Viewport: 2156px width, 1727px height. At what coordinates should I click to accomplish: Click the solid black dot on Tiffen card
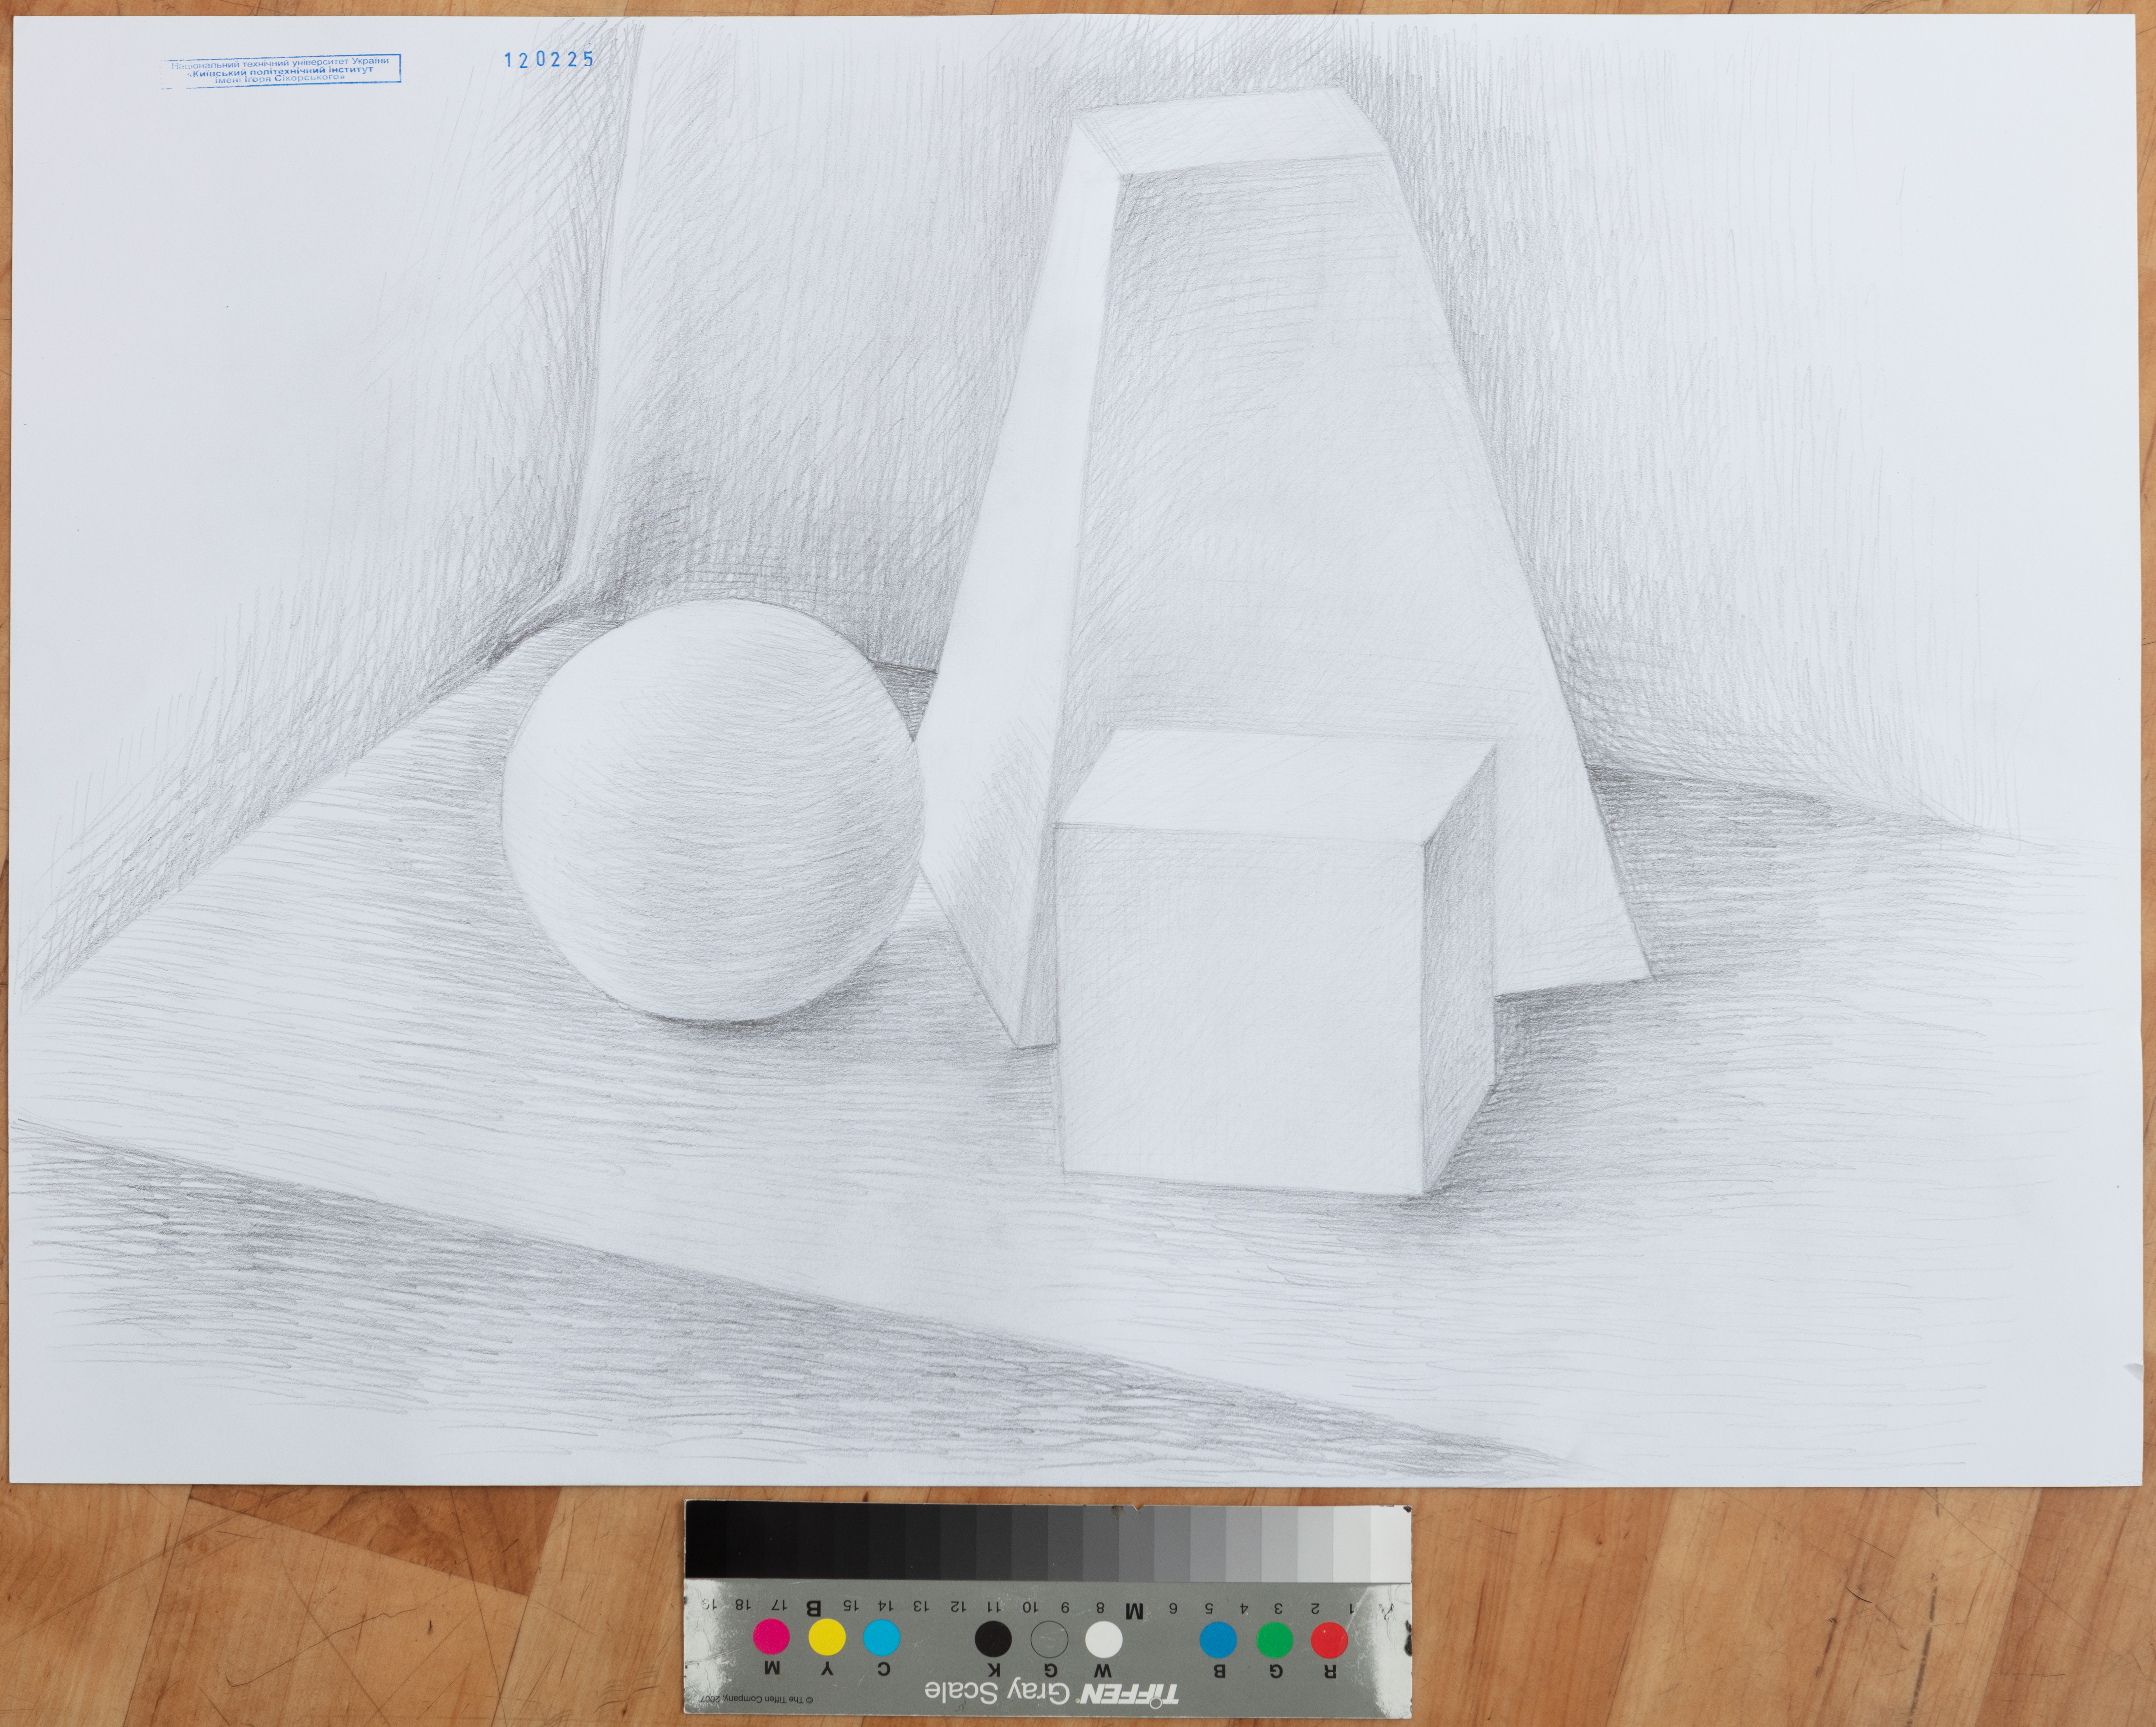point(993,1639)
